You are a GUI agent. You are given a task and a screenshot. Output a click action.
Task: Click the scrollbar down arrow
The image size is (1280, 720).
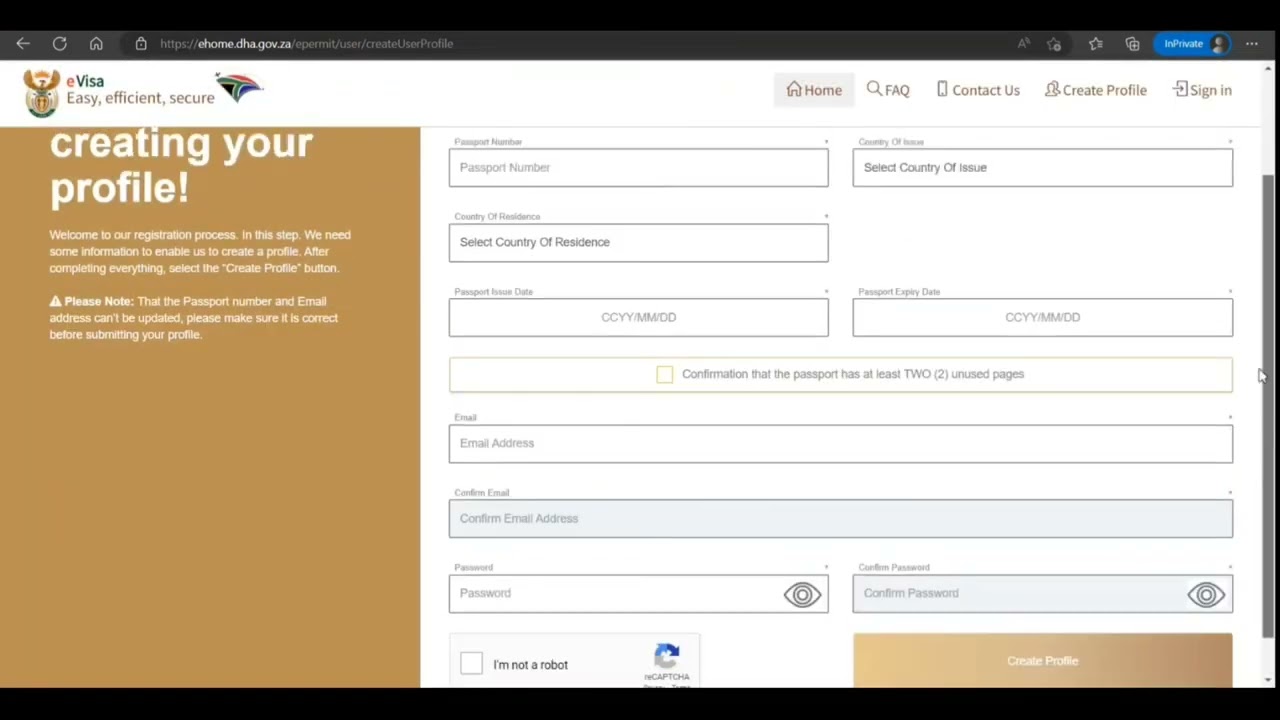(x=1269, y=680)
